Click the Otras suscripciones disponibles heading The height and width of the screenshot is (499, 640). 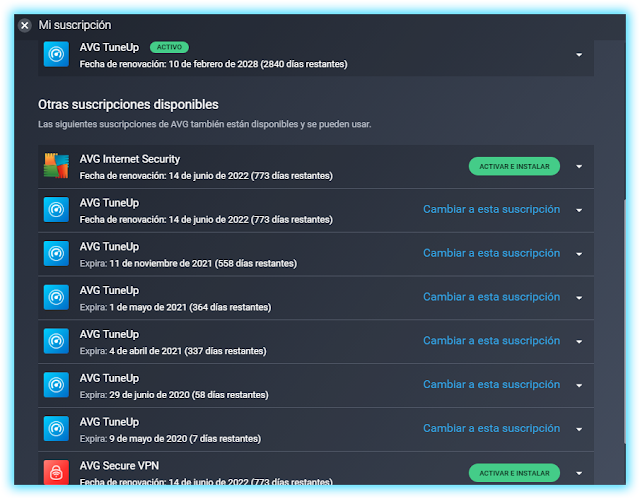click(x=128, y=105)
